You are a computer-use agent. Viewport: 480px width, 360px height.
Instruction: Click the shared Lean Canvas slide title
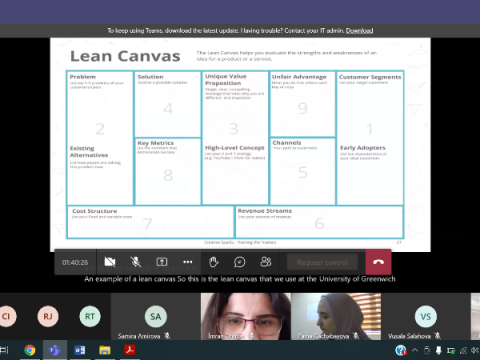tap(125, 56)
